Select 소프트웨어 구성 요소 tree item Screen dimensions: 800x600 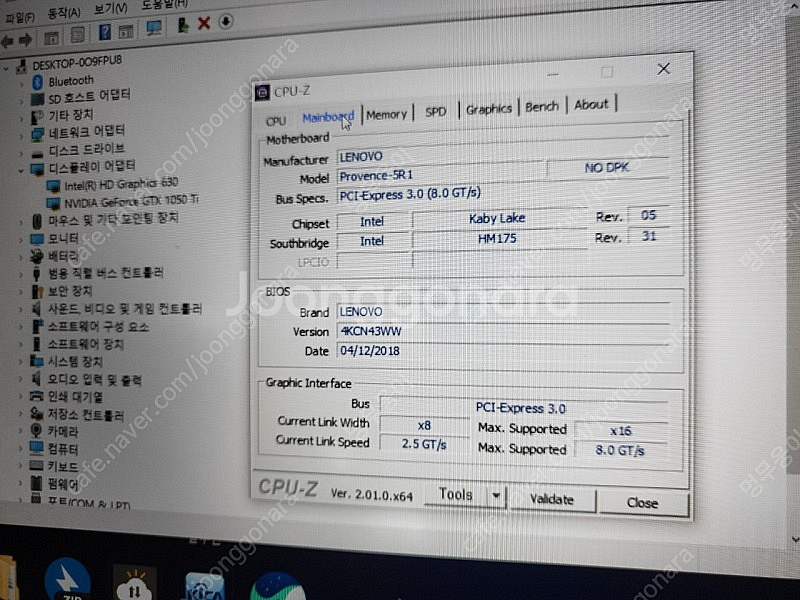click(x=98, y=327)
